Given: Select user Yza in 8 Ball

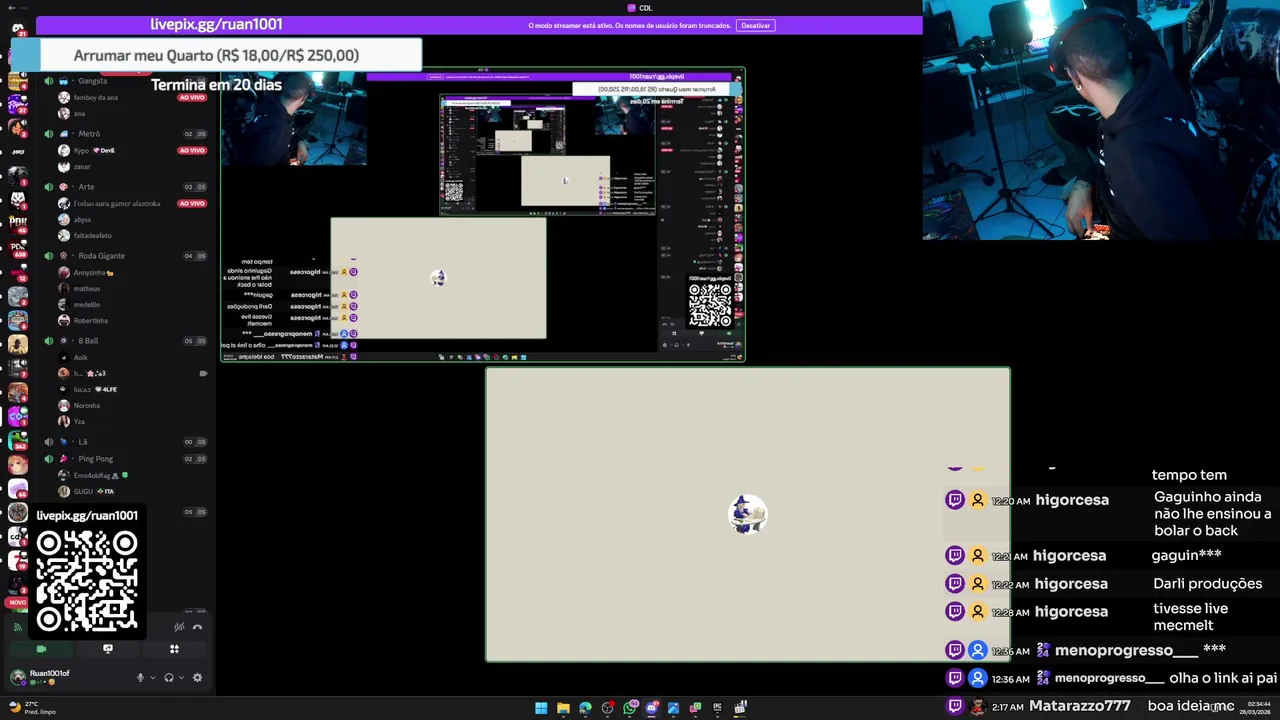Looking at the screenshot, I should pos(73,421).
